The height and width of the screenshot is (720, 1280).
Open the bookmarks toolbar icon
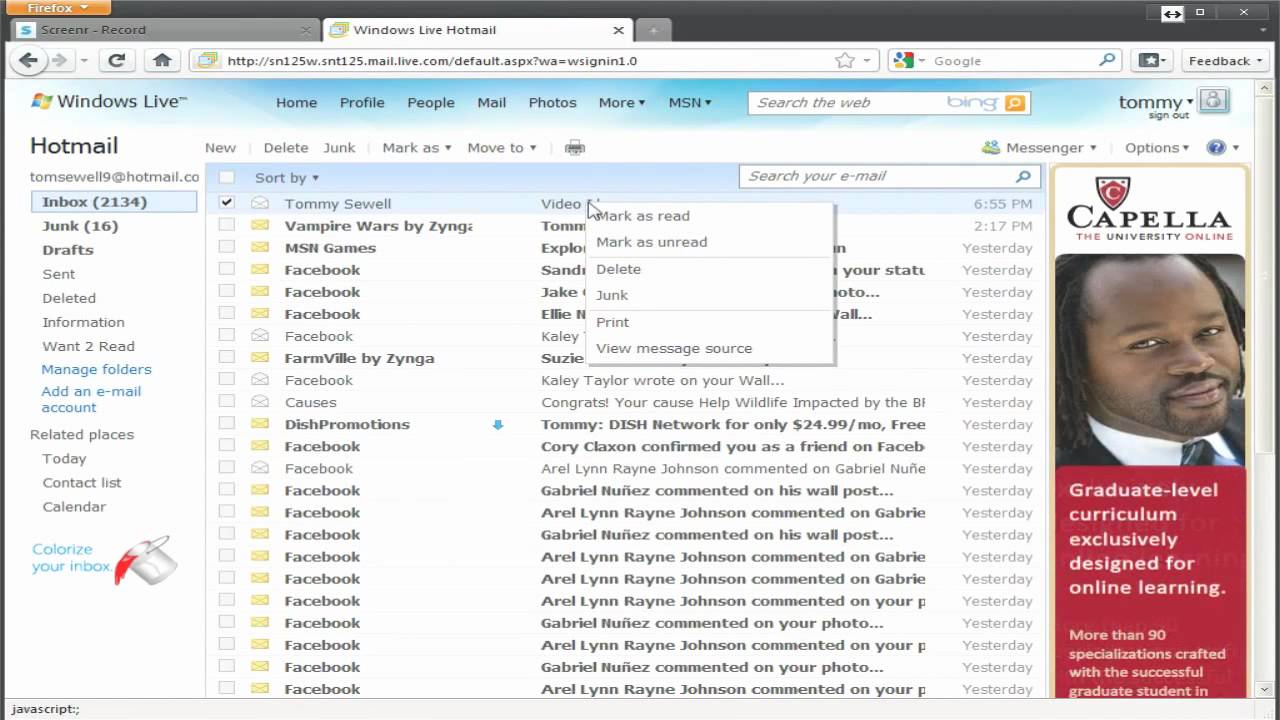click(x=1150, y=61)
